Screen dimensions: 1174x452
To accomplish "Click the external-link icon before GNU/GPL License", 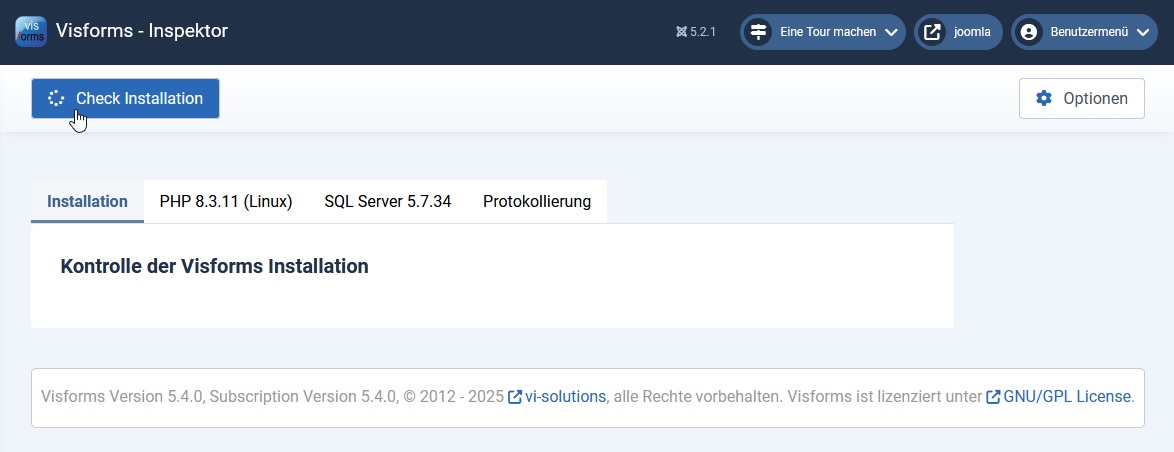I will [x=993, y=397].
